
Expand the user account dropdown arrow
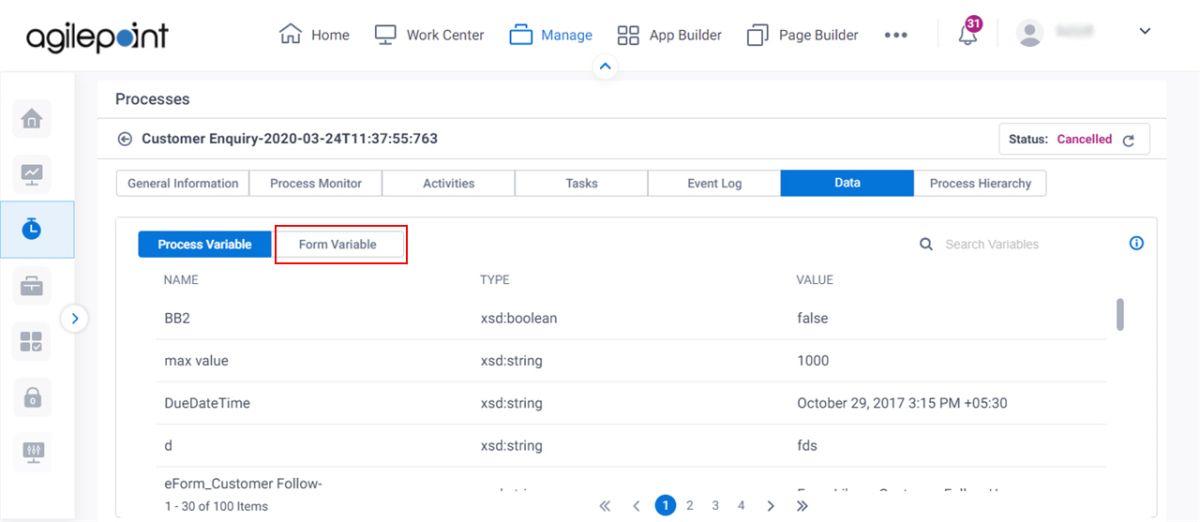click(x=1145, y=32)
